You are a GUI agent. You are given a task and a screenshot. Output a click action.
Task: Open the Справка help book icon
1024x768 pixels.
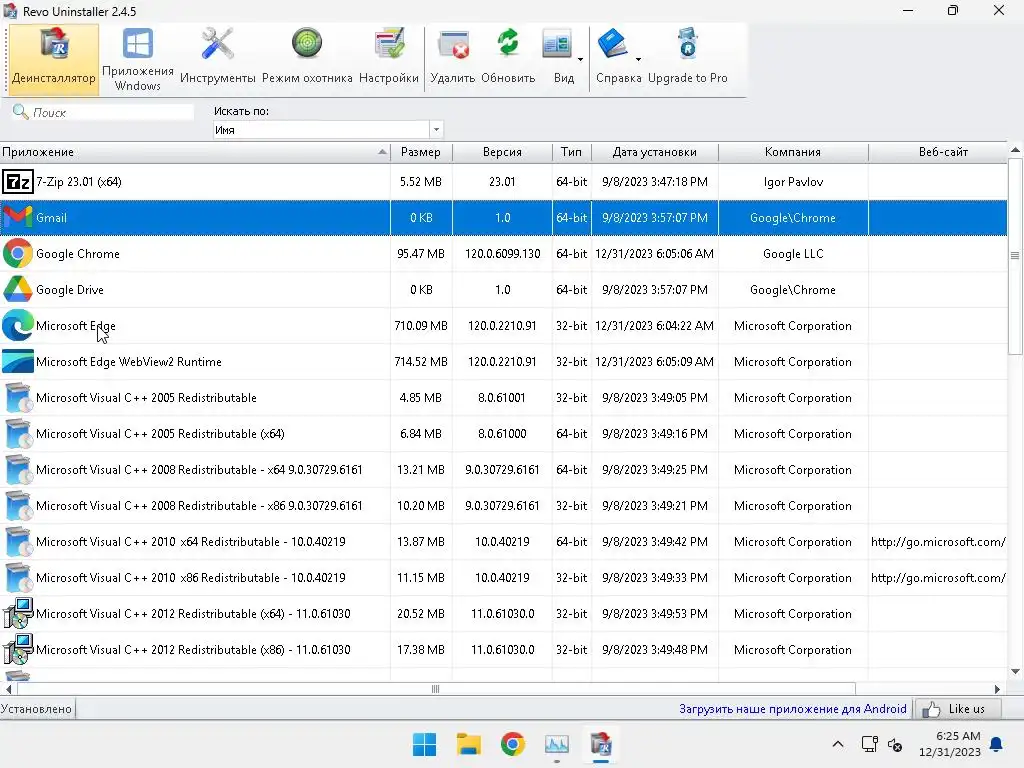coord(613,44)
